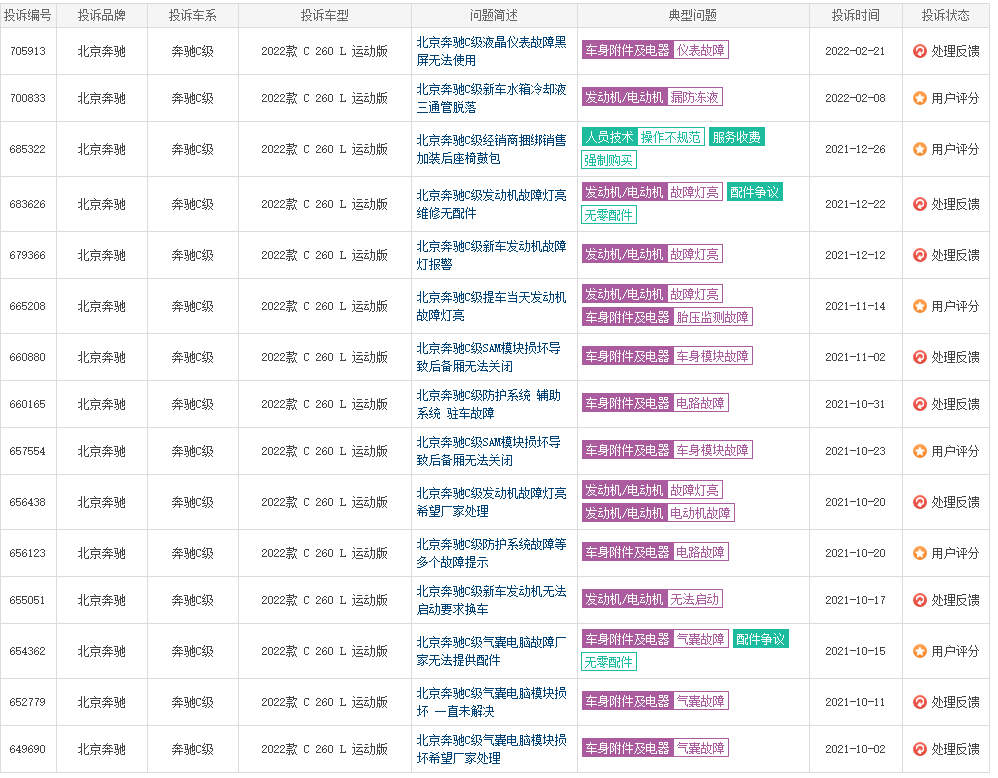Viewport: 998px width, 778px height.
Task: Open complaint 新车发动机无法启动要求换车
Action: click(491, 600)
